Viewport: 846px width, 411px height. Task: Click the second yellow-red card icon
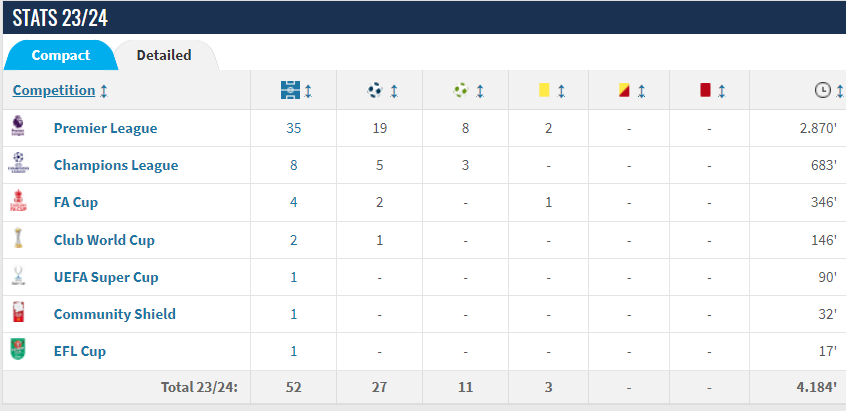pos(625,90)
